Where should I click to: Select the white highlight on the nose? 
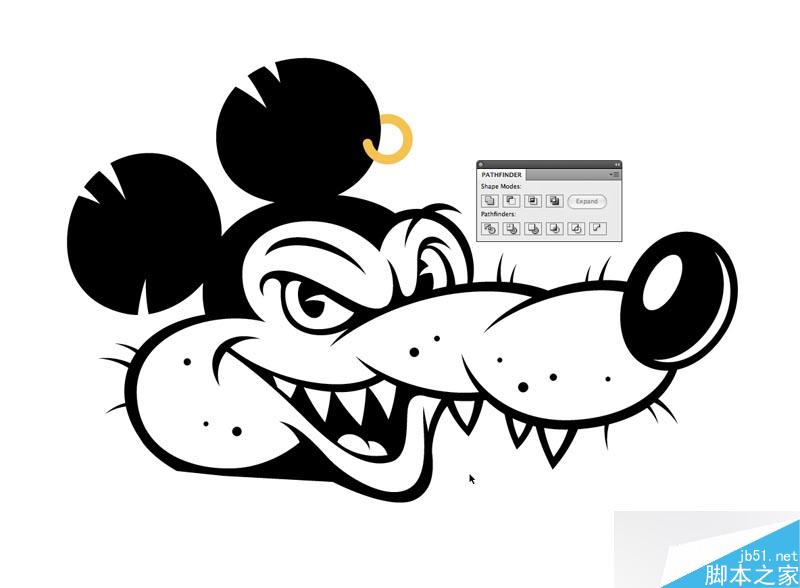(662, 282)
